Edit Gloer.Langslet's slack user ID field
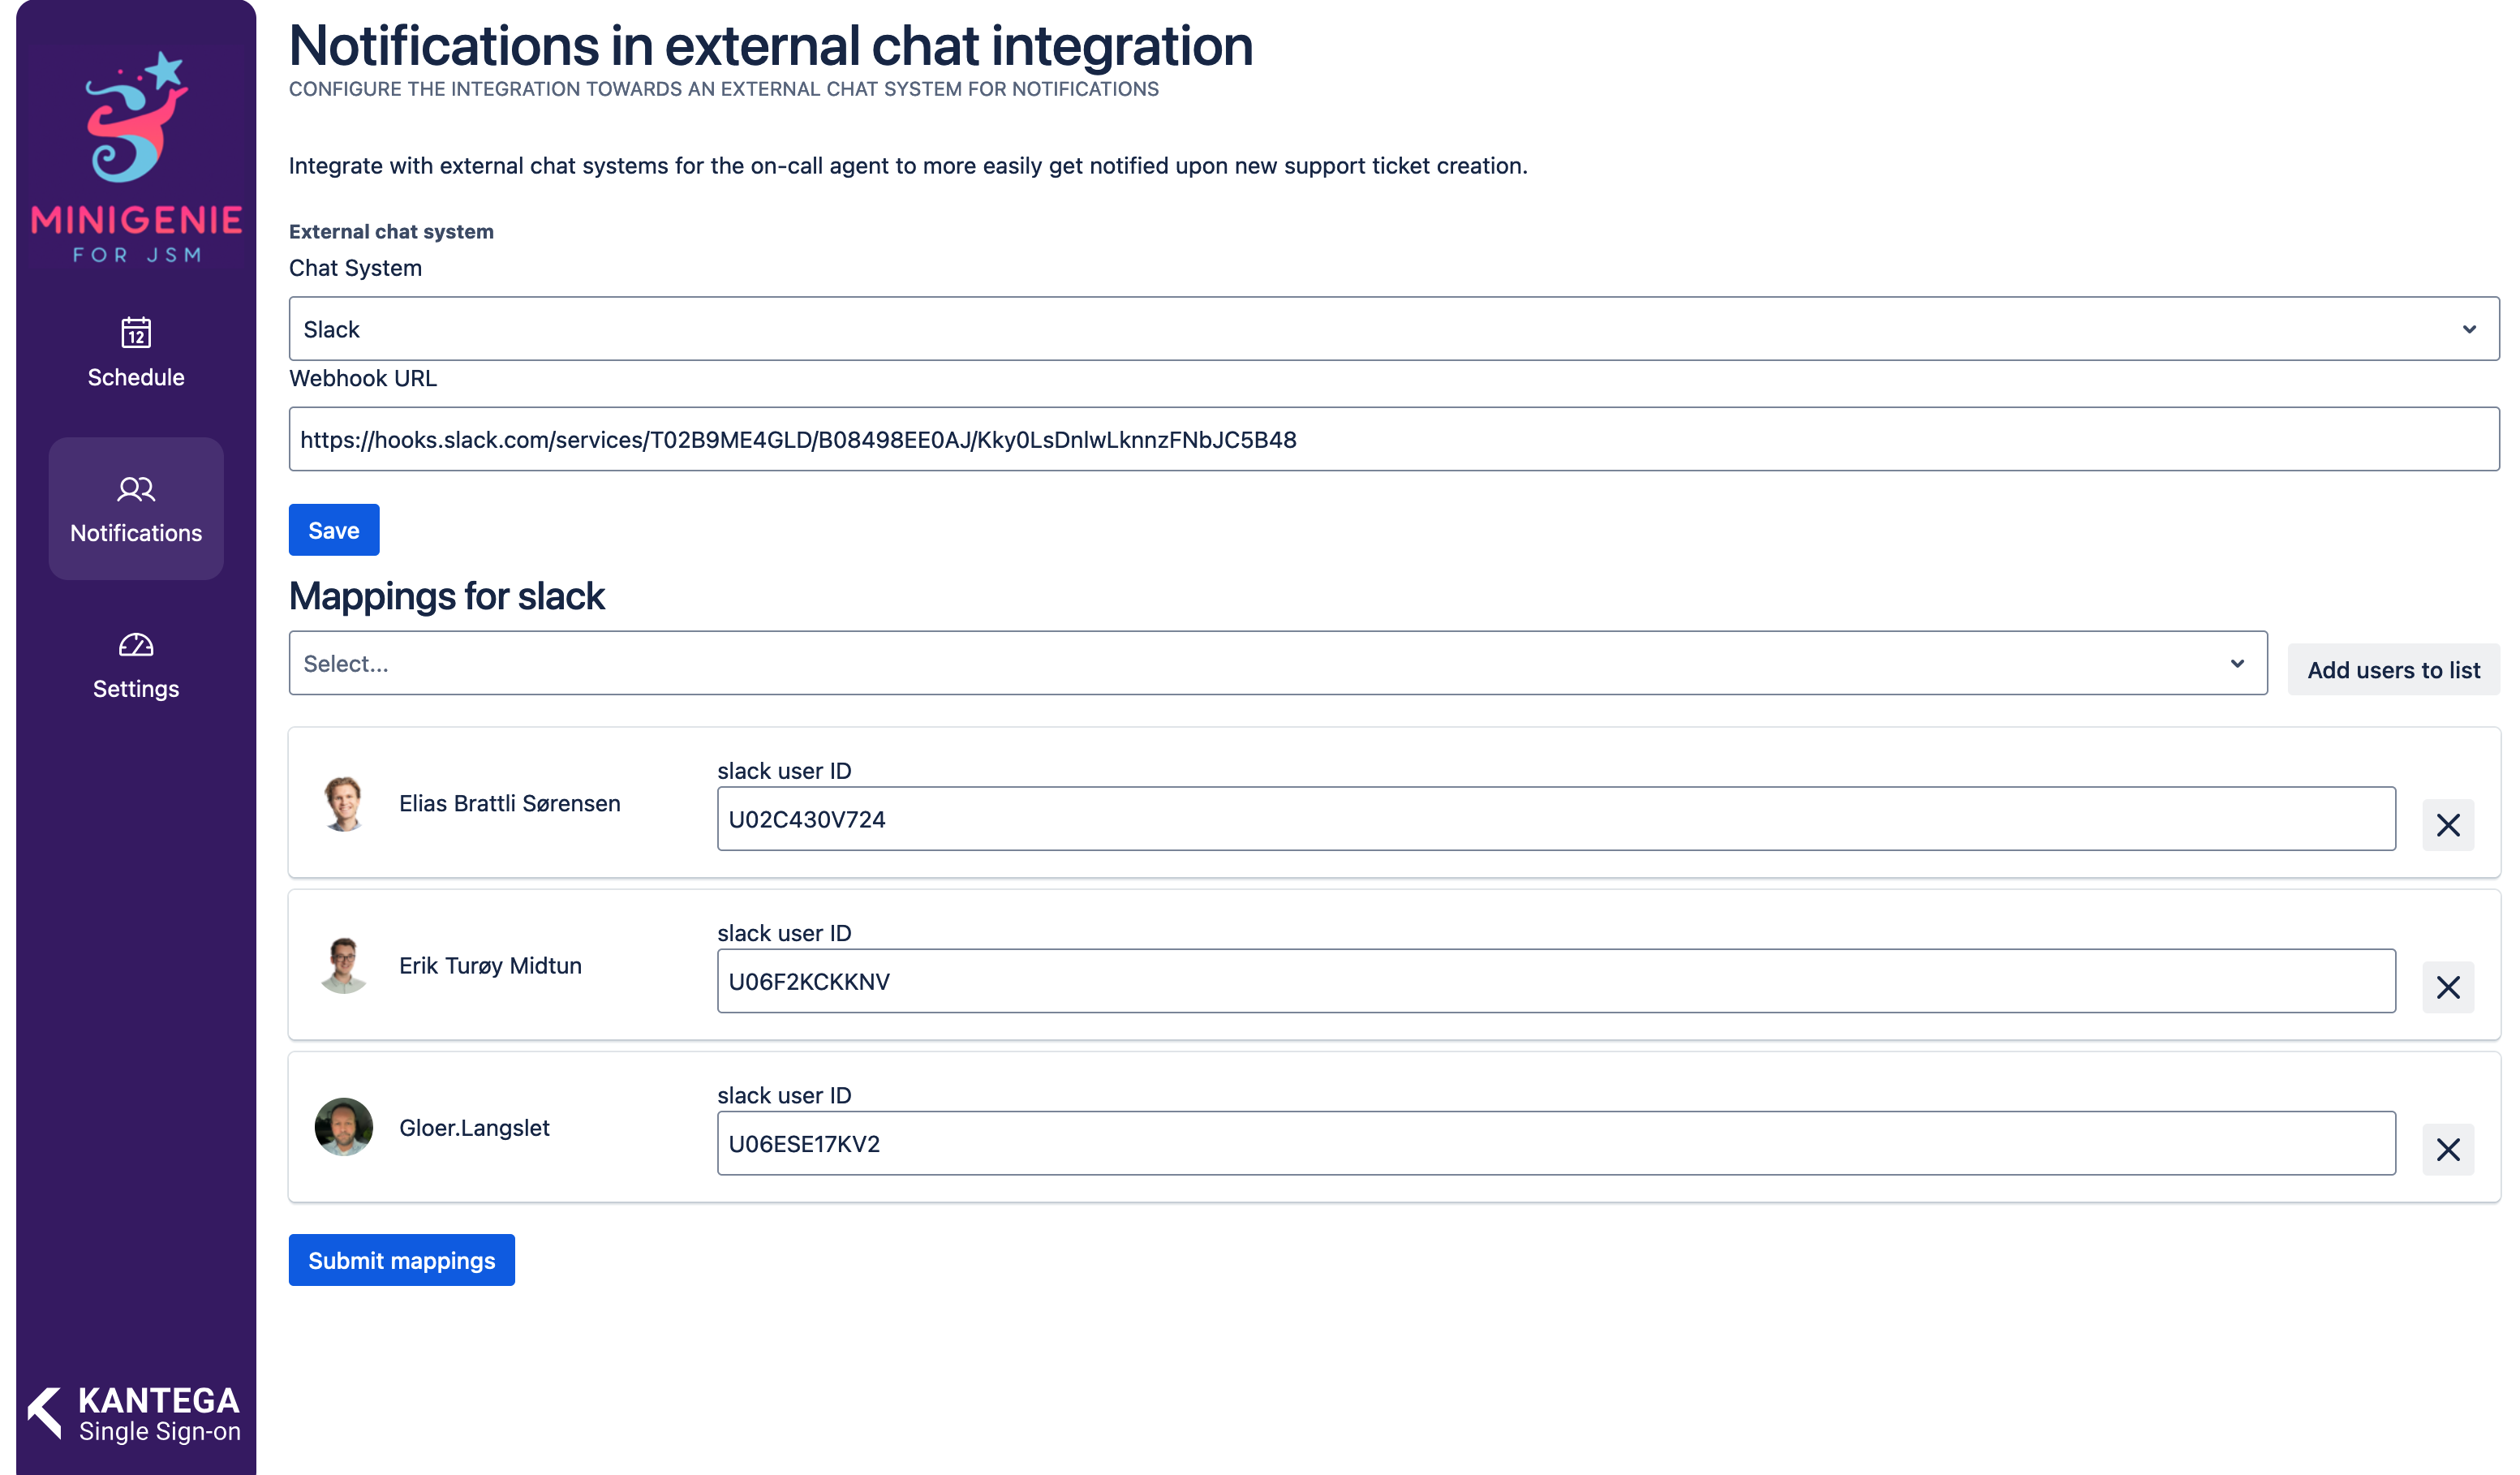Viewport: 2520px width, 1475px height. [1555, 1143]
